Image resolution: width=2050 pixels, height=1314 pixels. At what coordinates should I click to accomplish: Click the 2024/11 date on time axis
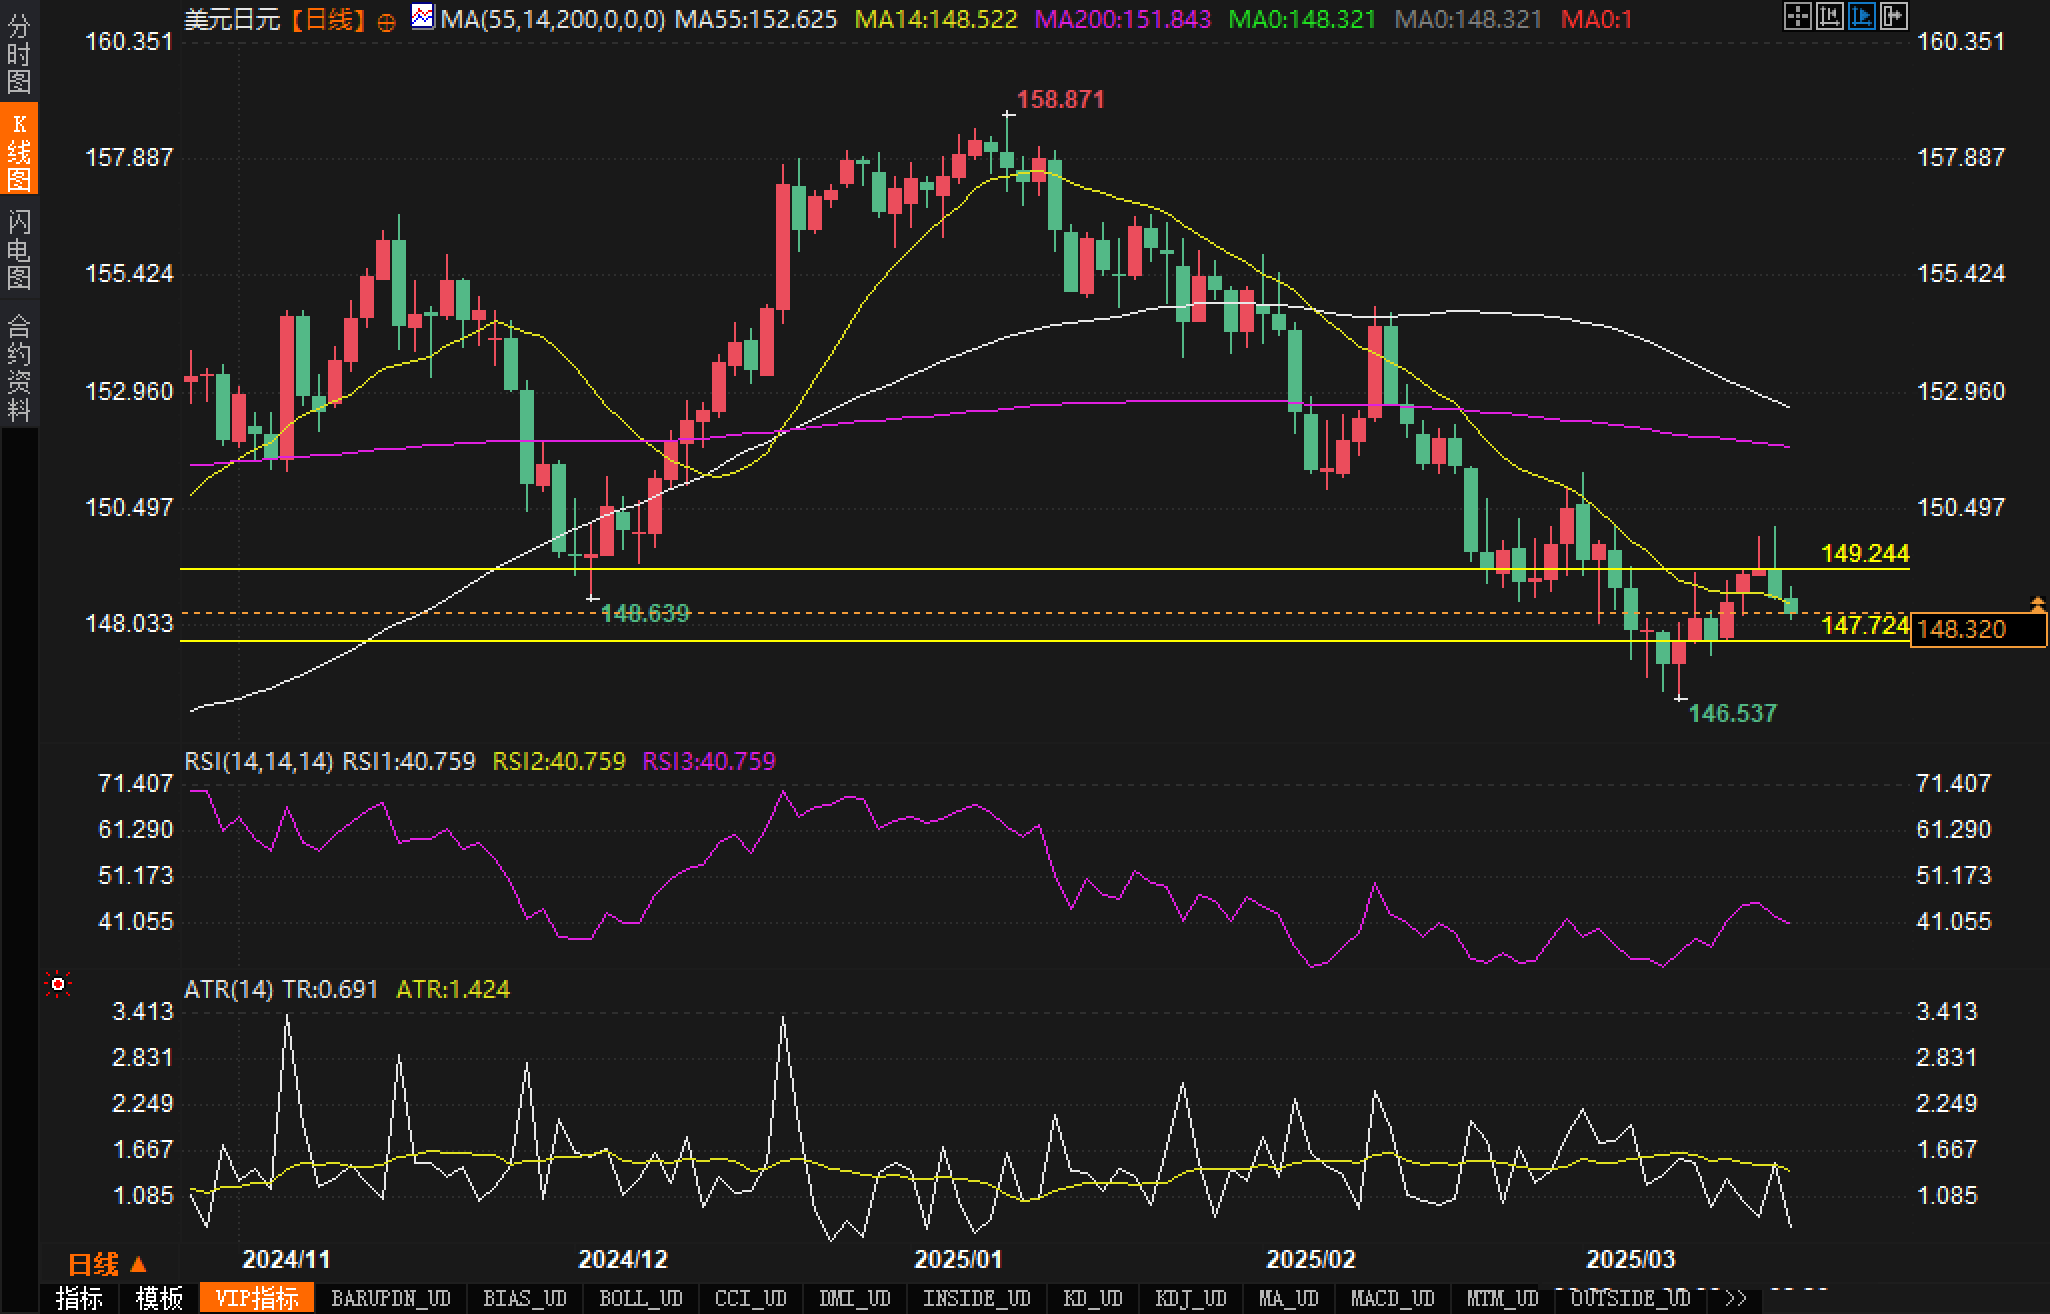click(x=286, y=1259)
